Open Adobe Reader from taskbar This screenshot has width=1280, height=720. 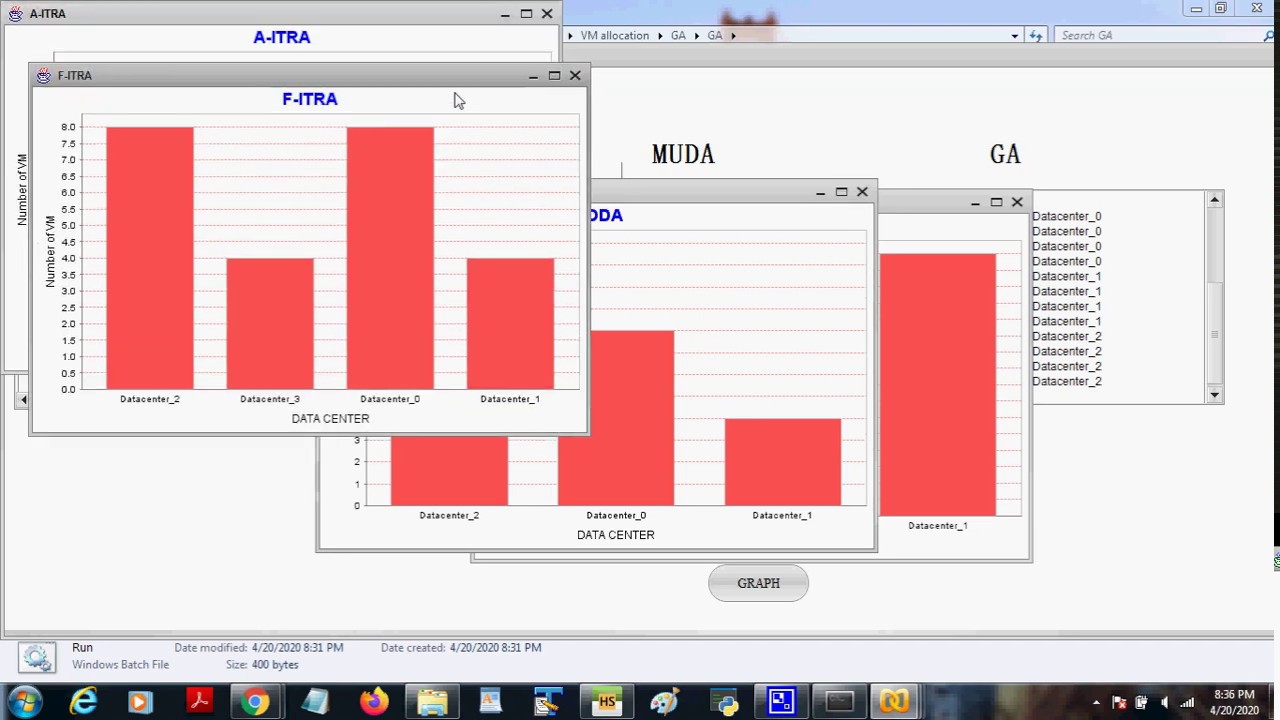tap(199, 702)
